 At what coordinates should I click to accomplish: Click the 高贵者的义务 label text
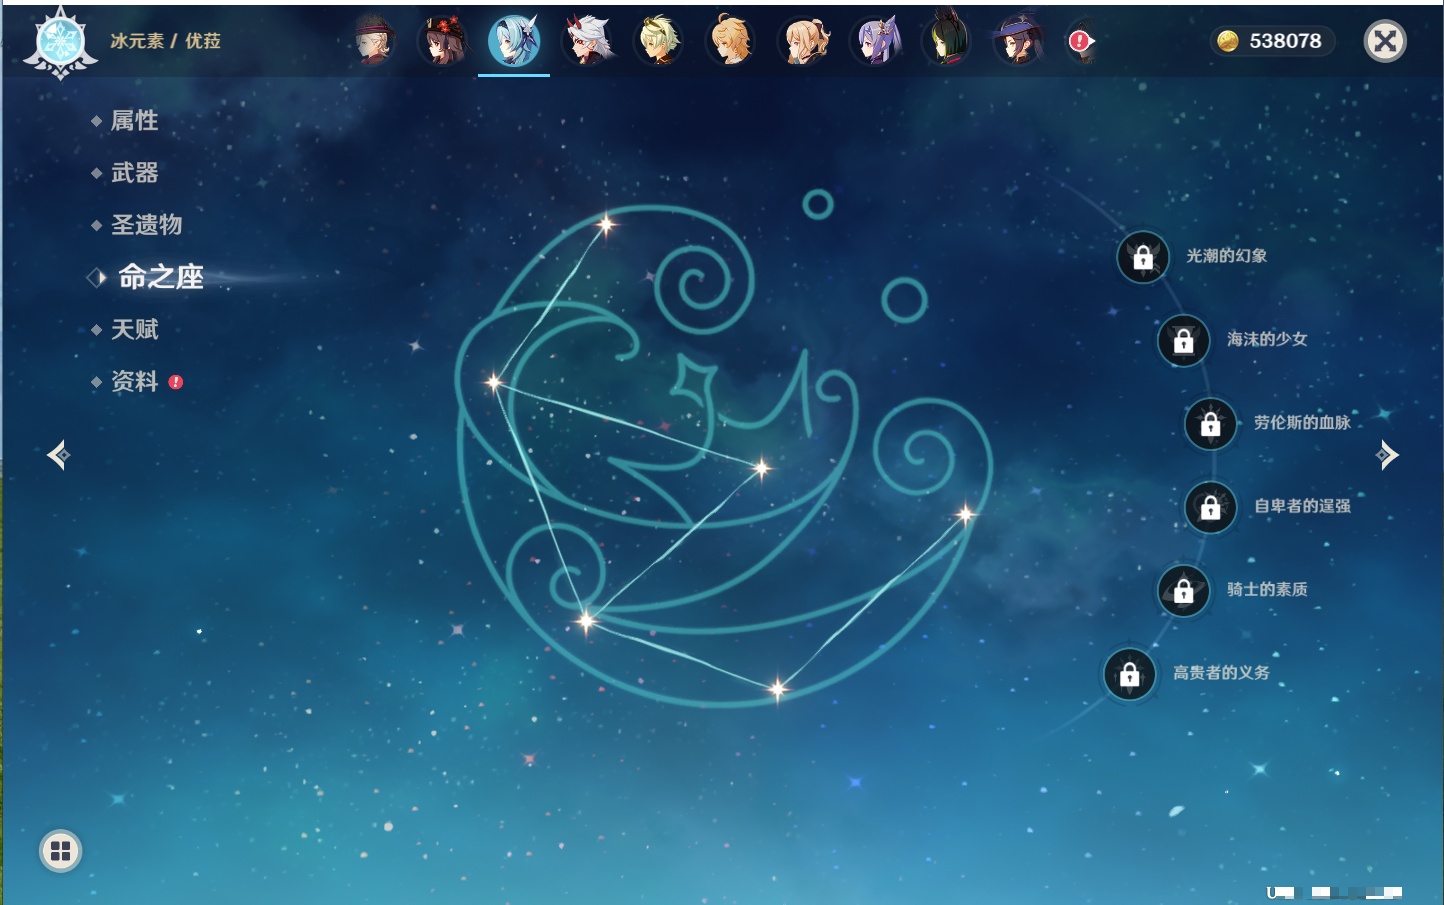(1221, 673)
